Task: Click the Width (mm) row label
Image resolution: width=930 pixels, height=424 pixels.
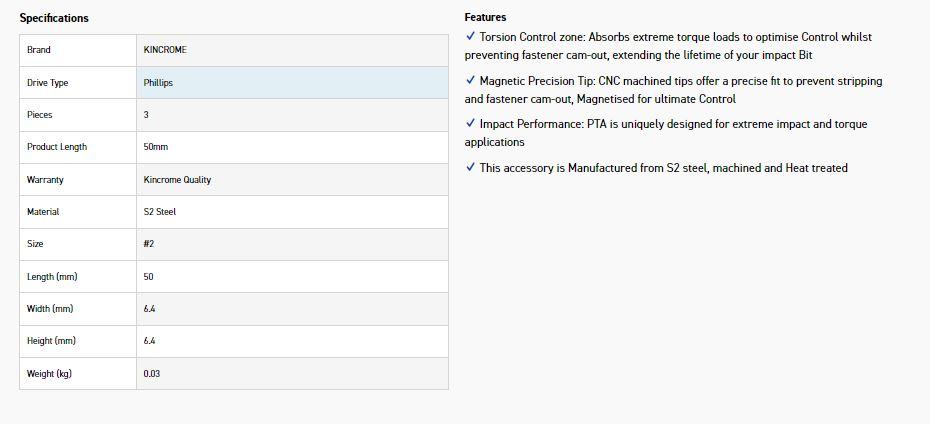Action: click(49, 309)
